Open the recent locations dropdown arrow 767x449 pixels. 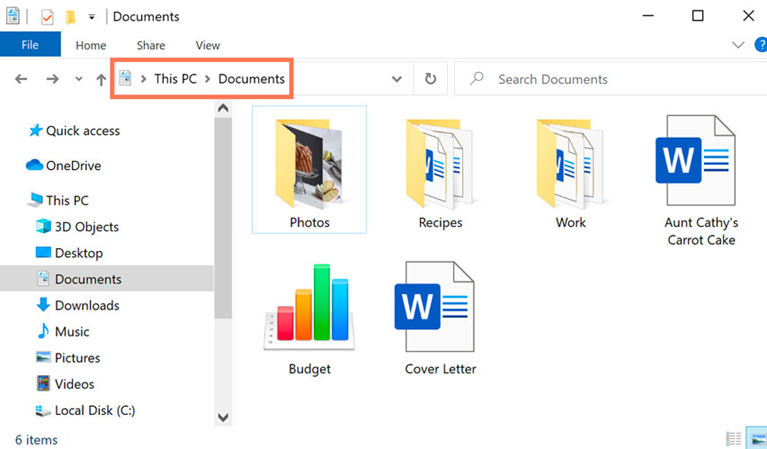(x=78, y=79)
